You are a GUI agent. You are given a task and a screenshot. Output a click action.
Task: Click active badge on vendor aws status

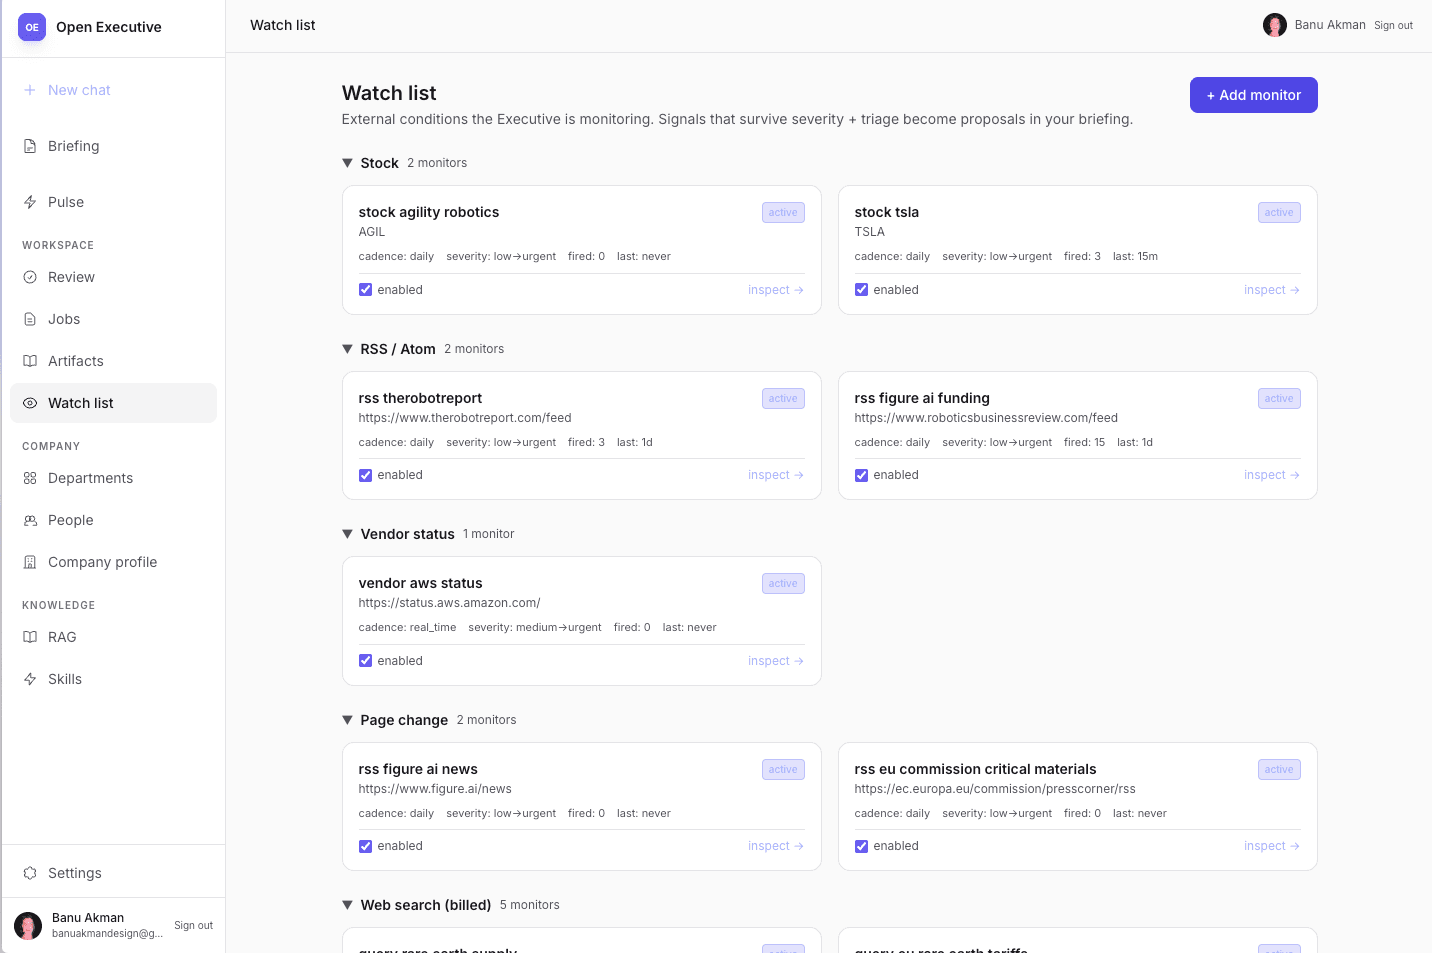click(783, 583)
